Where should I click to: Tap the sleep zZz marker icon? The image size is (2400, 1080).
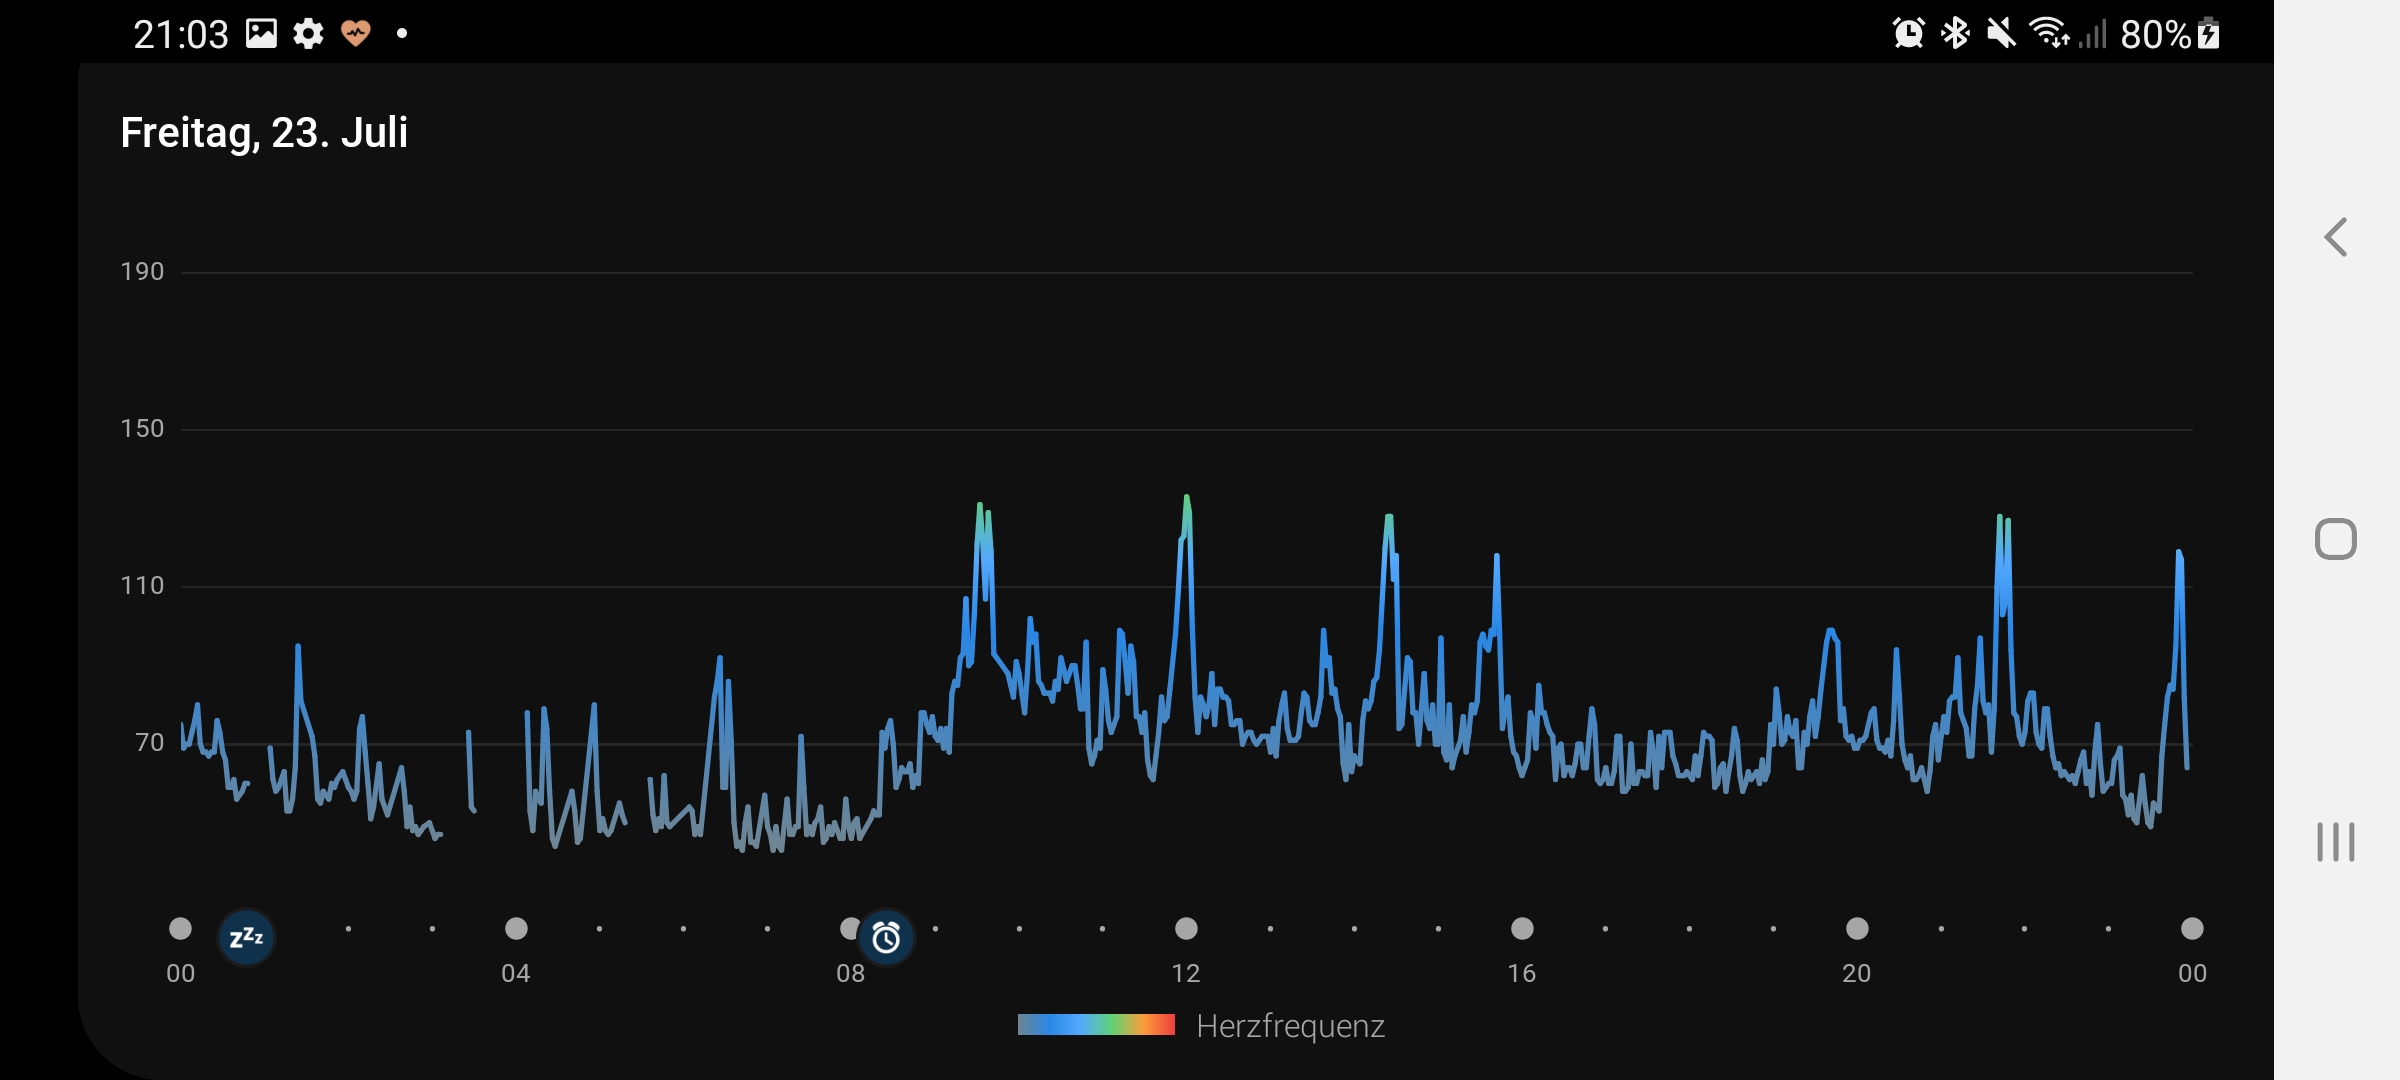(246, 937)
